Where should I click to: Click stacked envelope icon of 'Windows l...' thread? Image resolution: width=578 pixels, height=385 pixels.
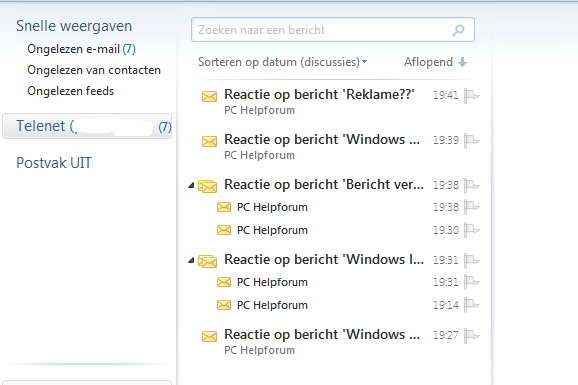pos(208,261)
